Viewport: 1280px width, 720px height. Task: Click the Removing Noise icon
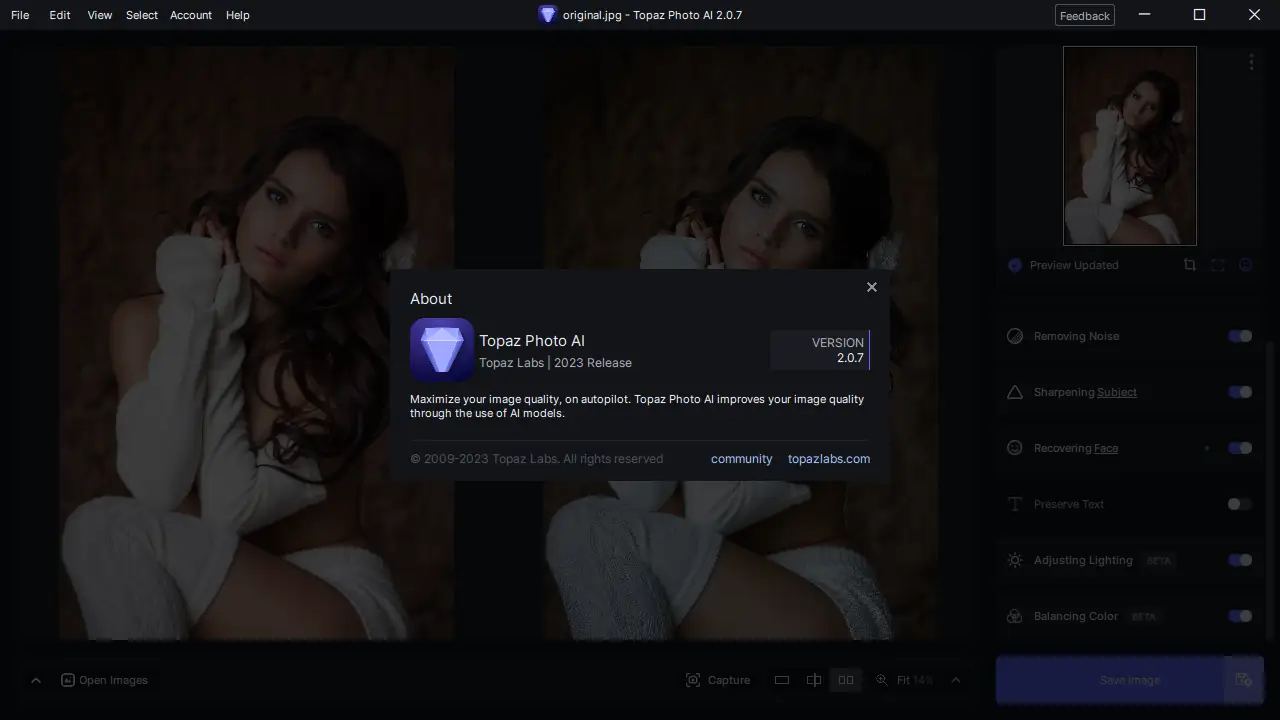pos(1014,336)
